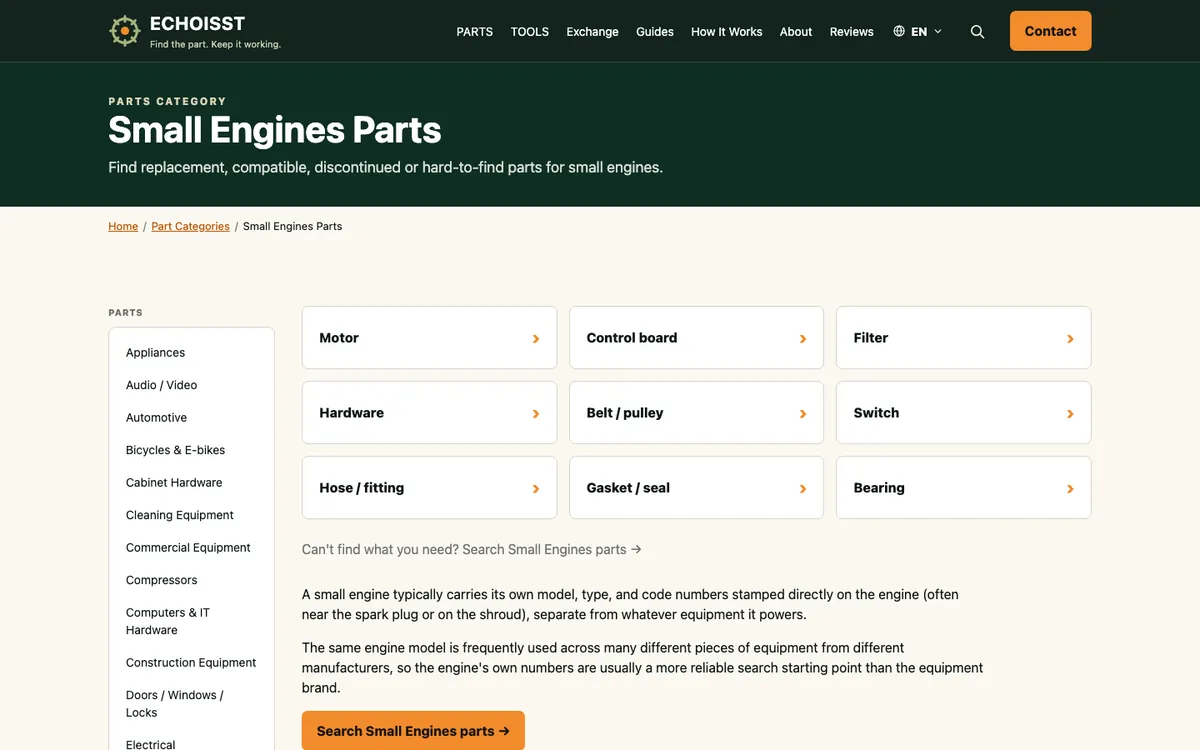Image resolution: width=1200 pixels, height=750 pixels.
Task: Open the TOOLS menu
Action: 529,32
